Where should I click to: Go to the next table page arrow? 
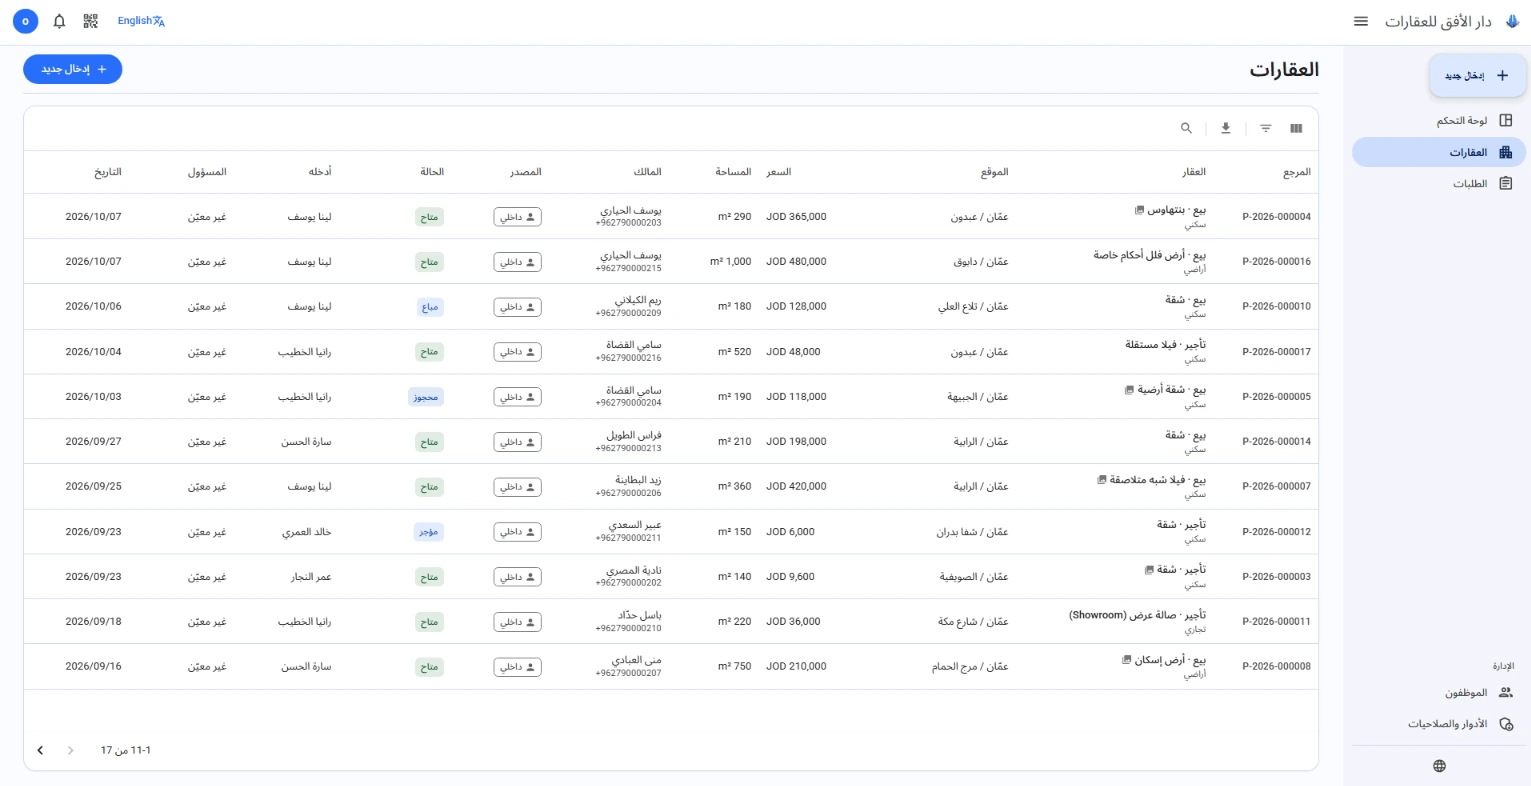click(x=40, y=750)
